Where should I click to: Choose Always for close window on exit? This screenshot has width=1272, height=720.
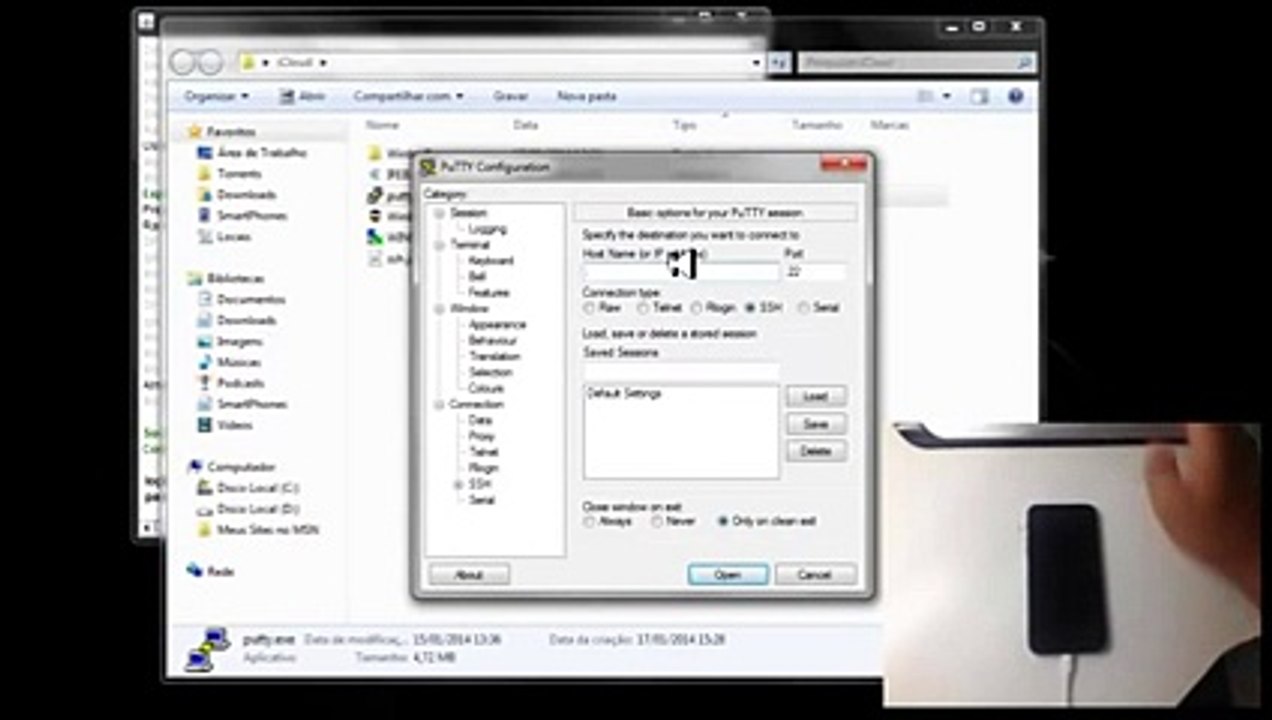(589, 522)
